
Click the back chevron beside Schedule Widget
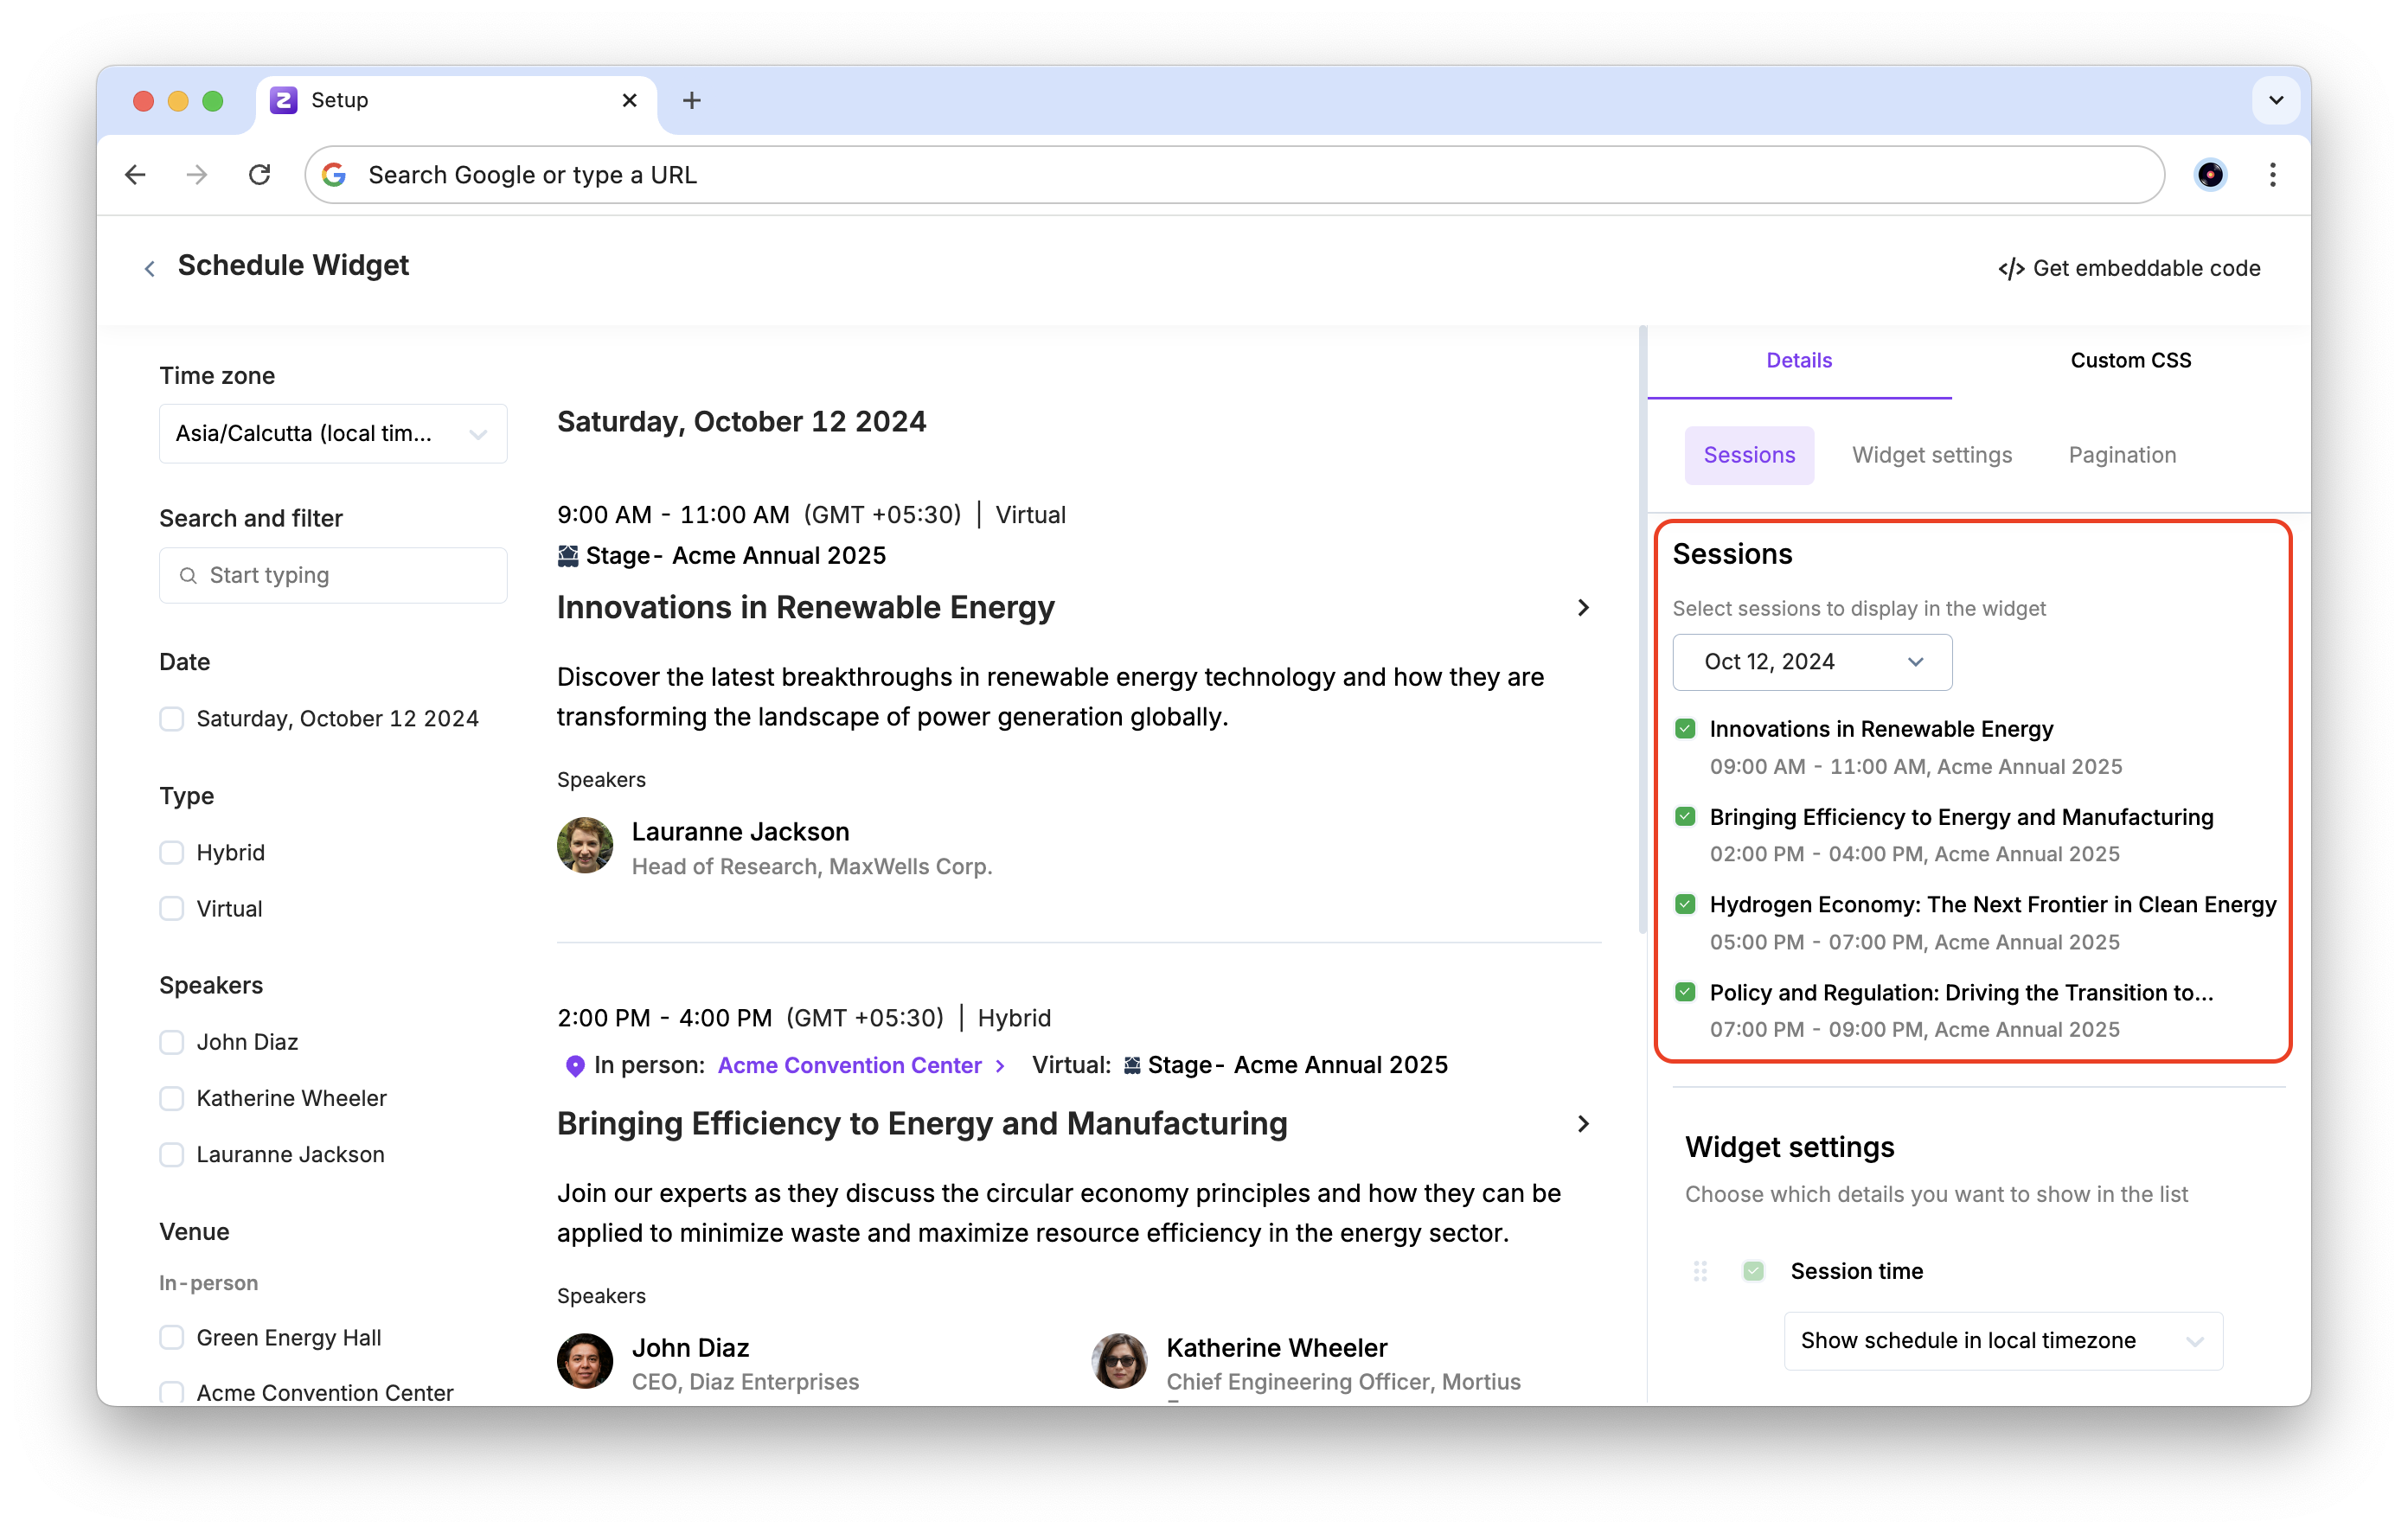(150, 268)
